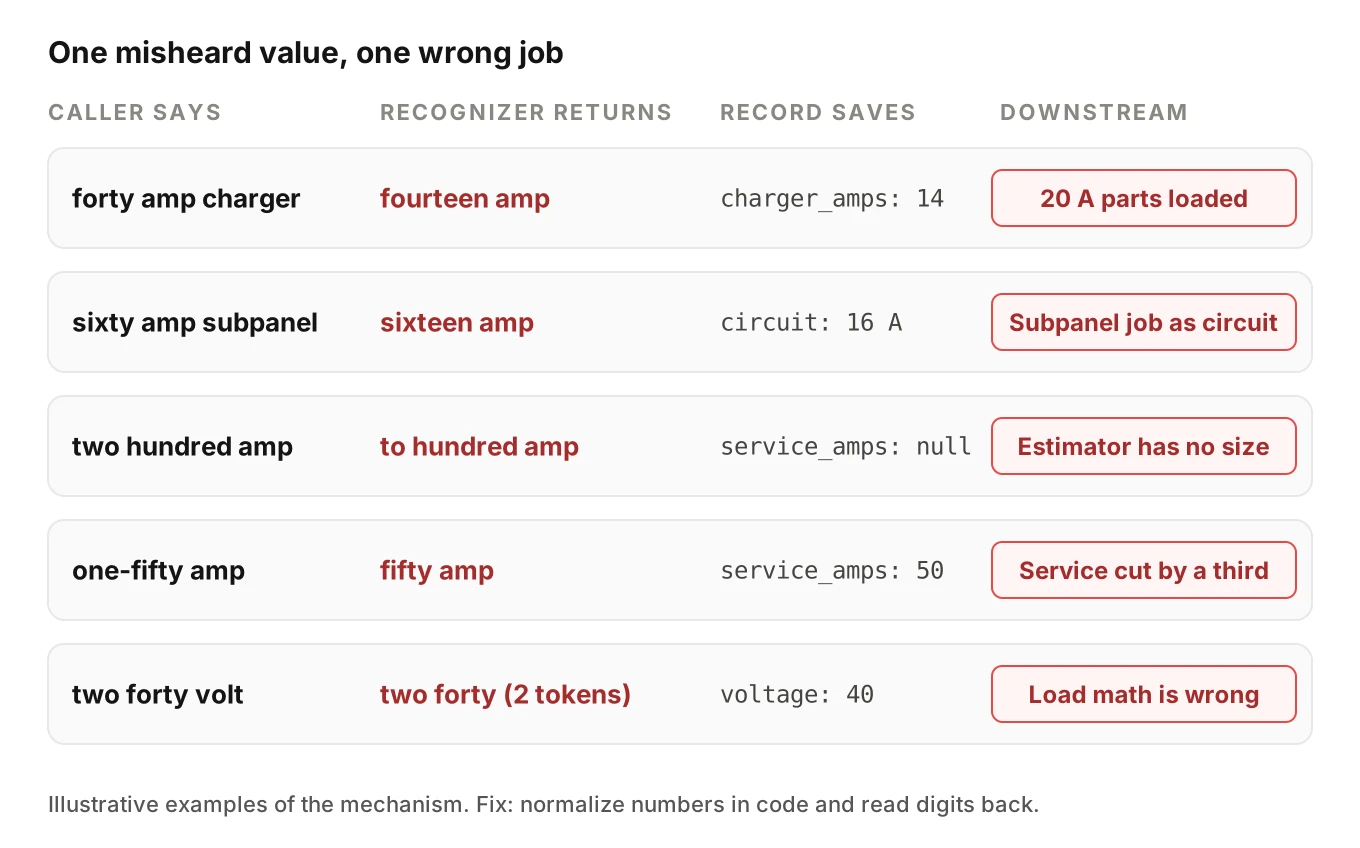Image resolution: width=1360 pixels, height=848 pixels.
Task: Select the "voltage: 40" record value
Action: click(x=797, y=694)
